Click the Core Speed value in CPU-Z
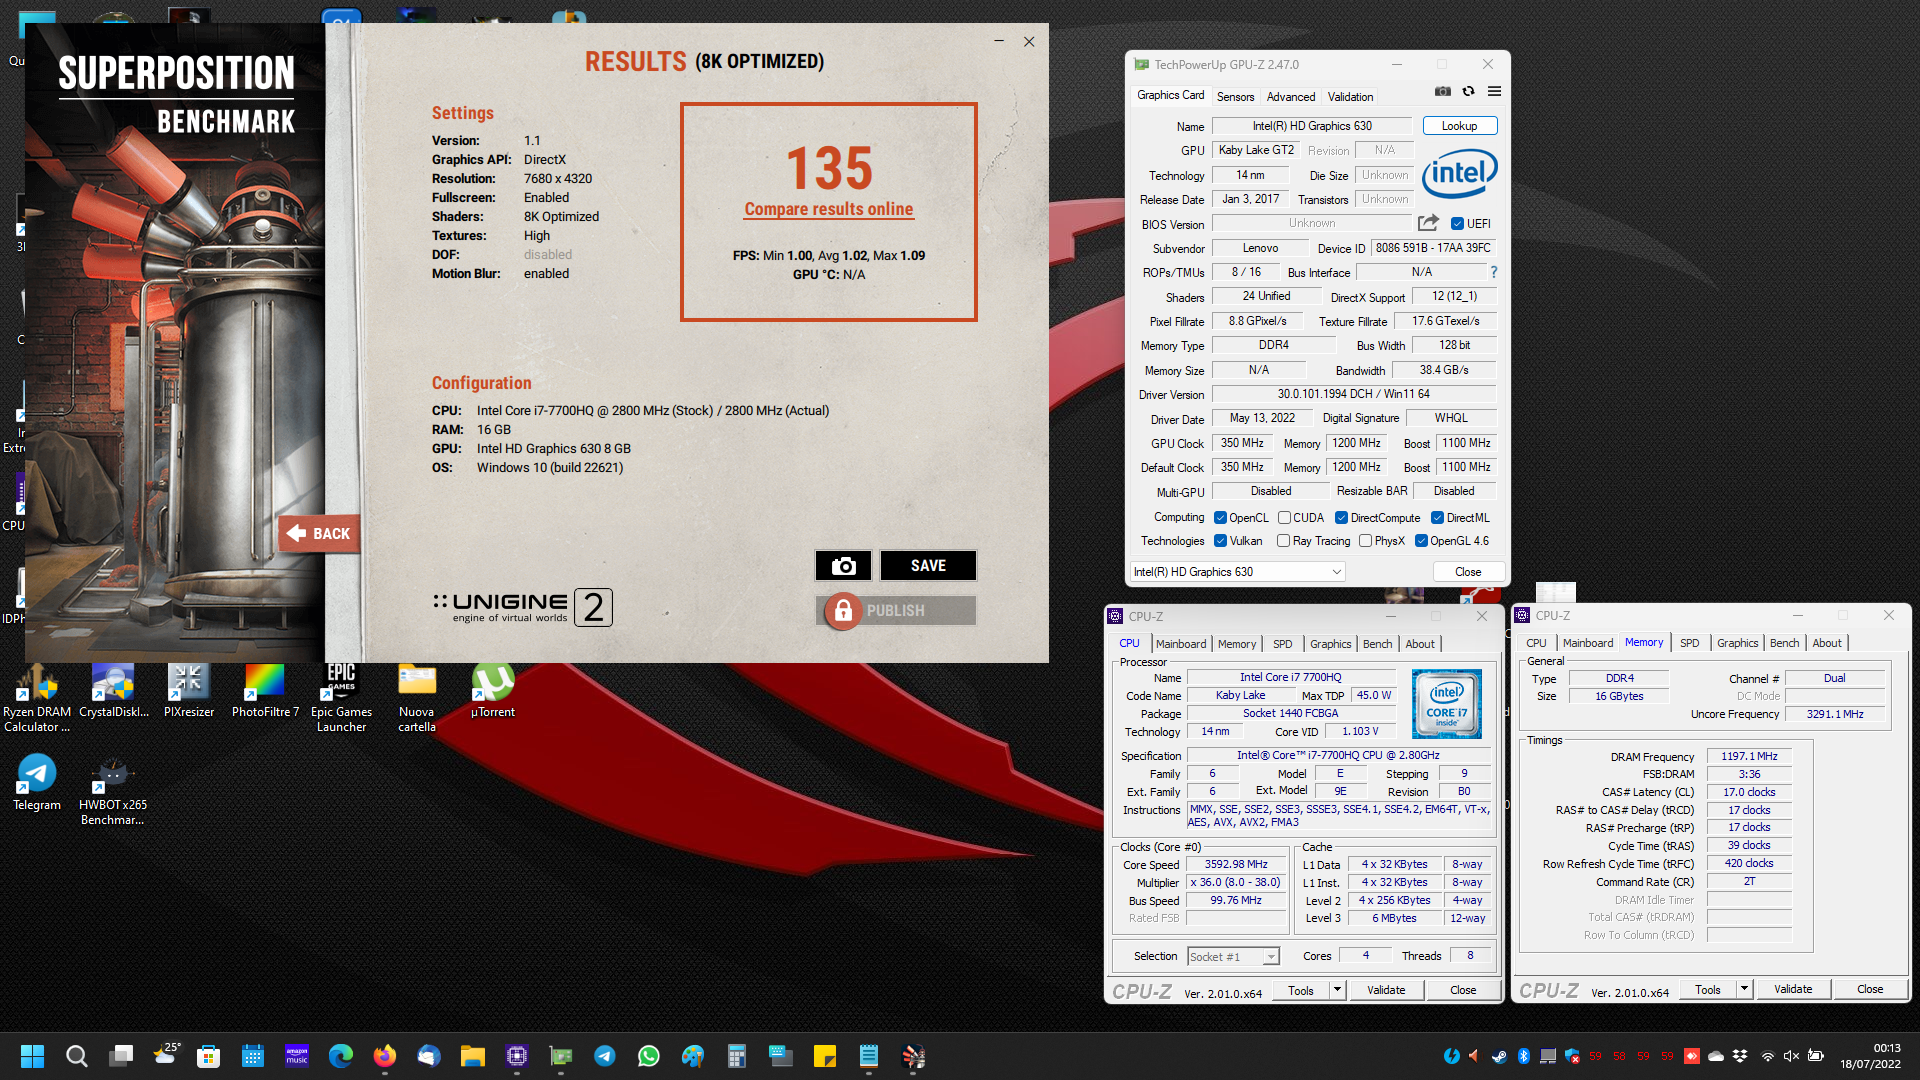 tap(1235, 864)
